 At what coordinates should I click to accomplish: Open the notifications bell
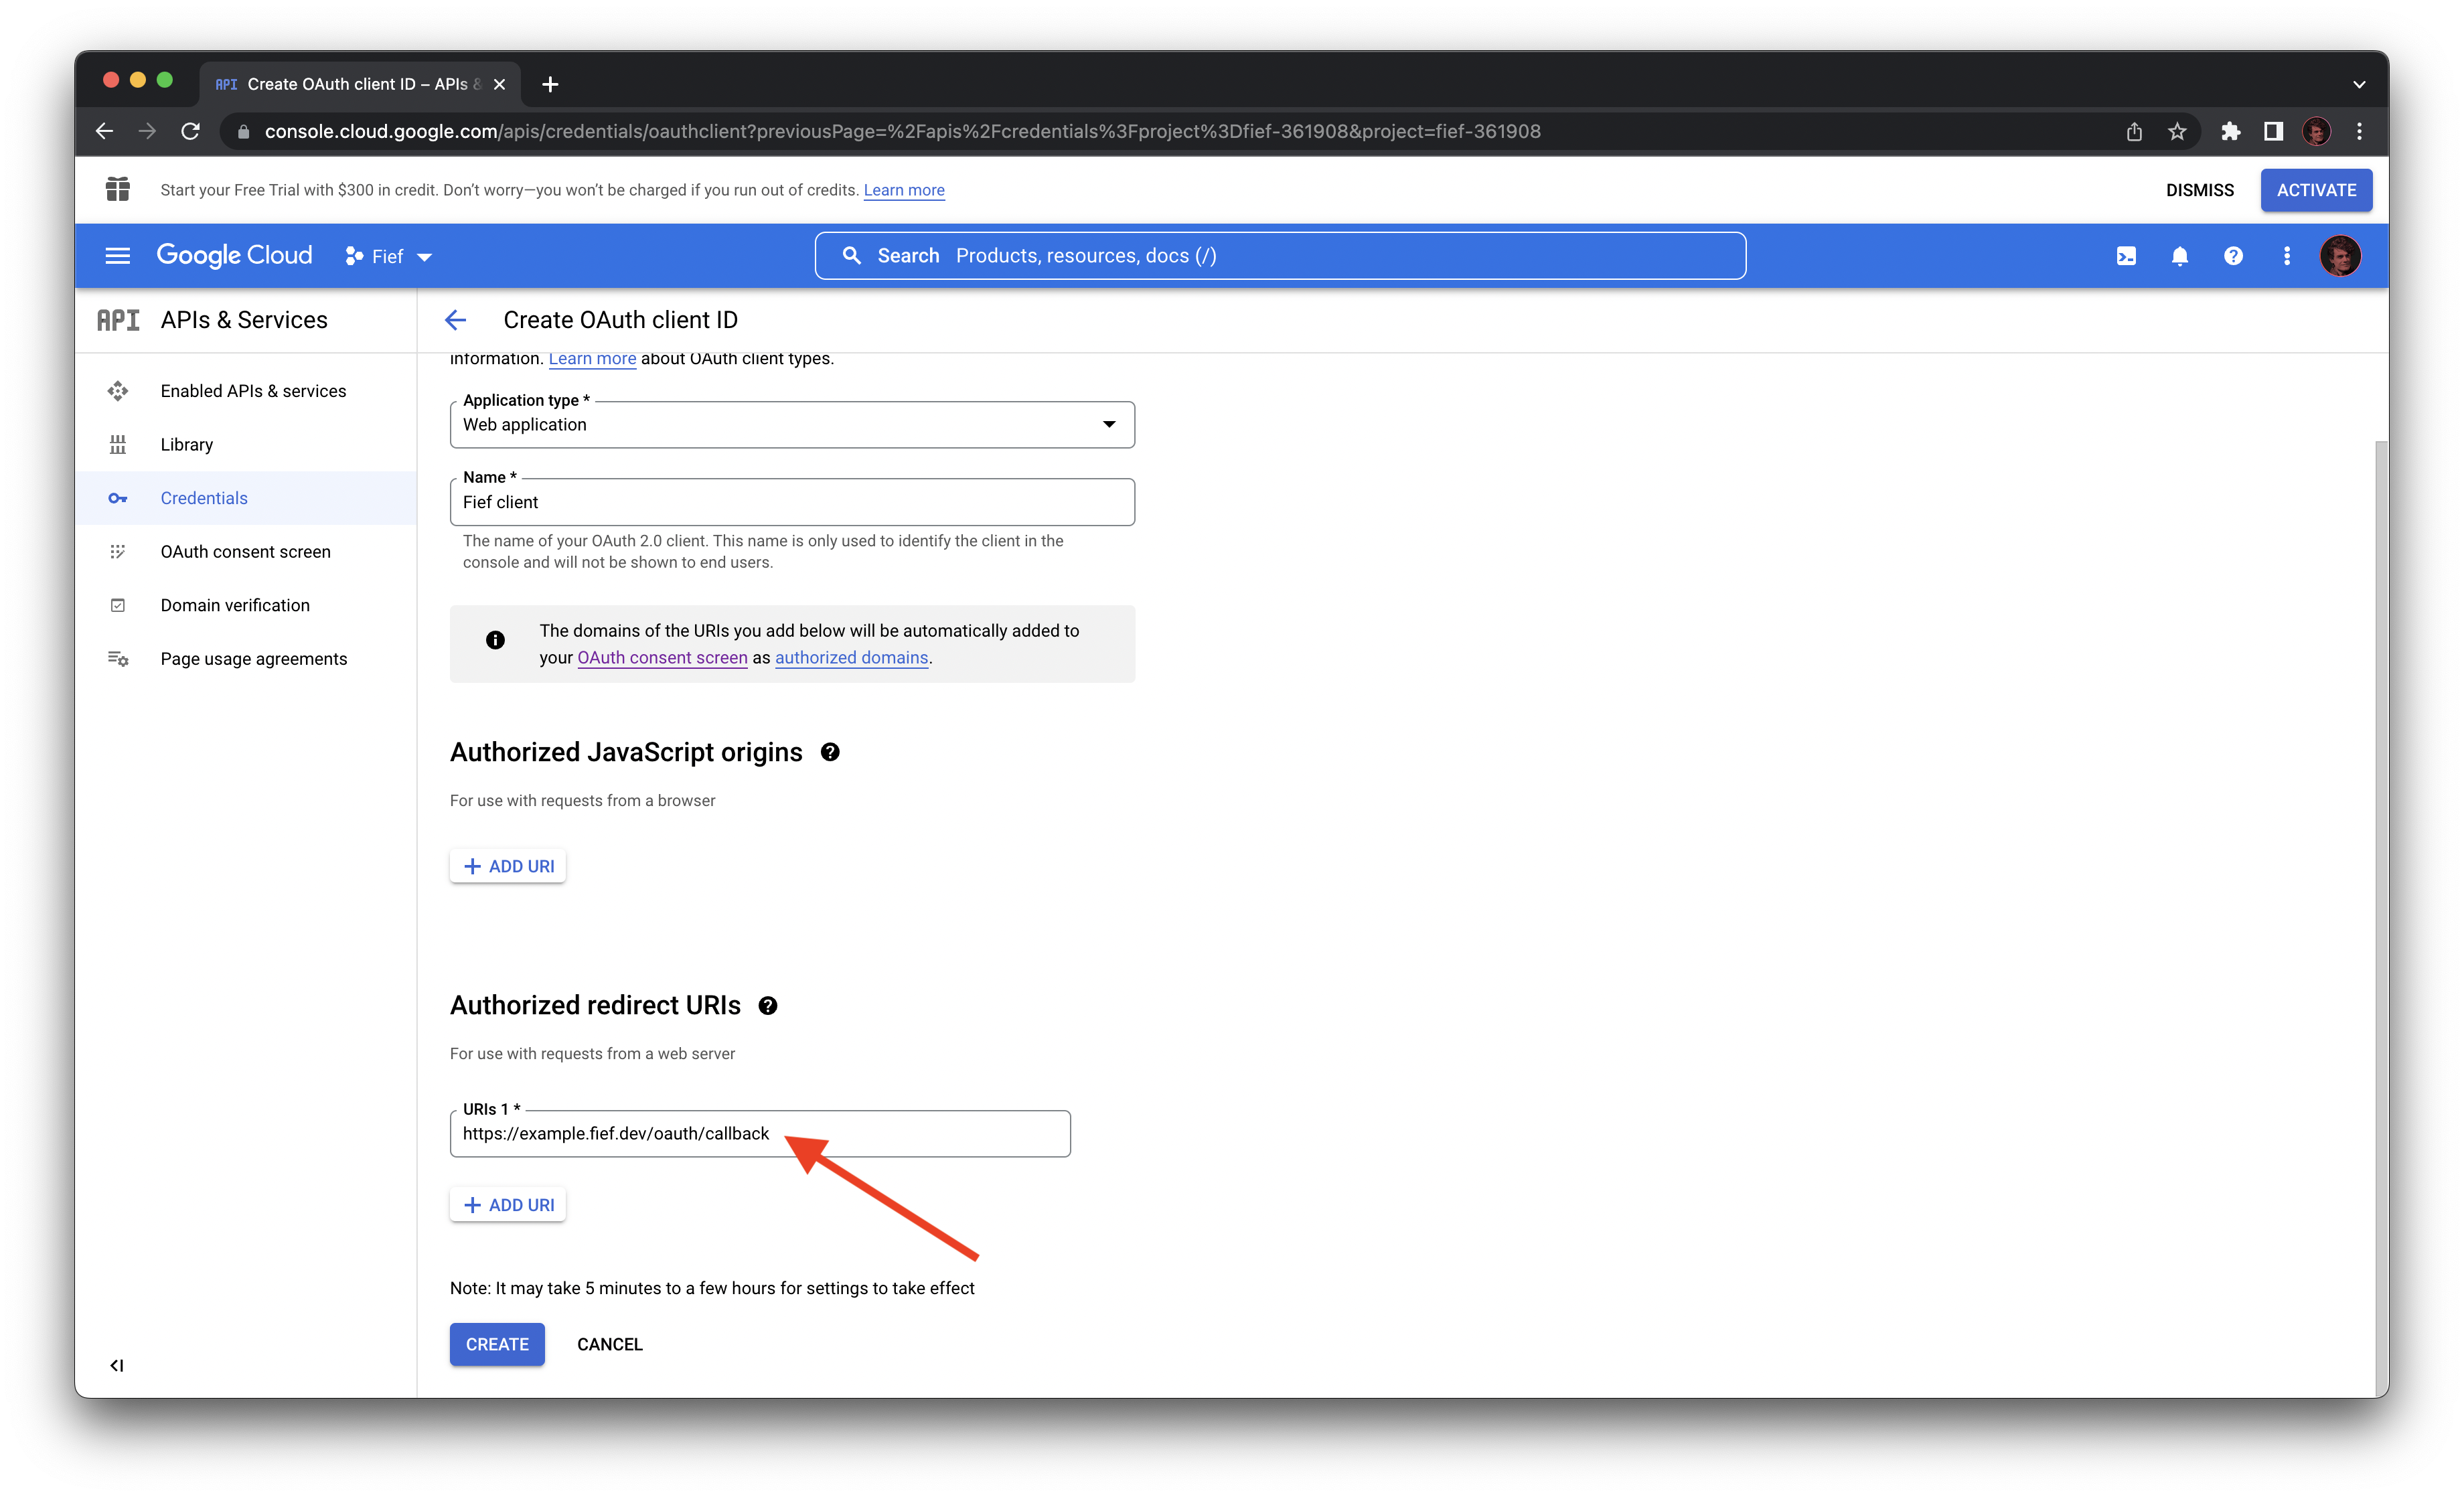[x=2180, y=256]
